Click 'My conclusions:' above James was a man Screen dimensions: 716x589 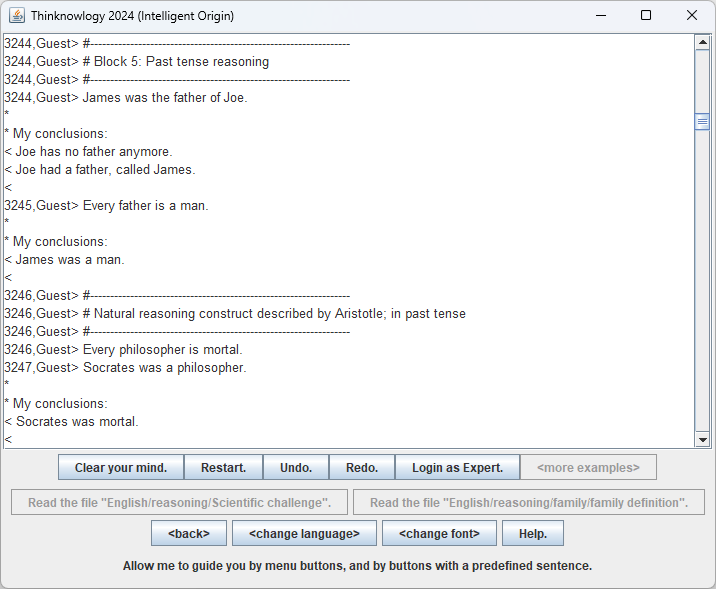60,242
